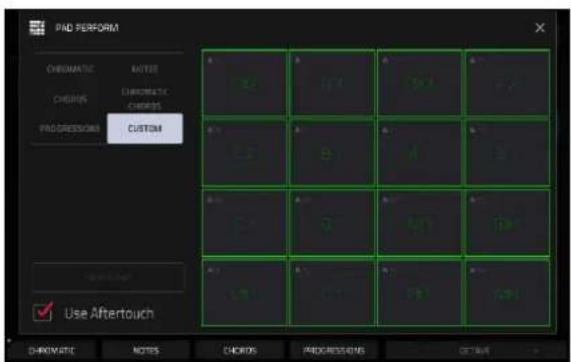Tap the dimmed button above Use Aftertouch
Screen dimensions: 571x362
click(108, 278)
